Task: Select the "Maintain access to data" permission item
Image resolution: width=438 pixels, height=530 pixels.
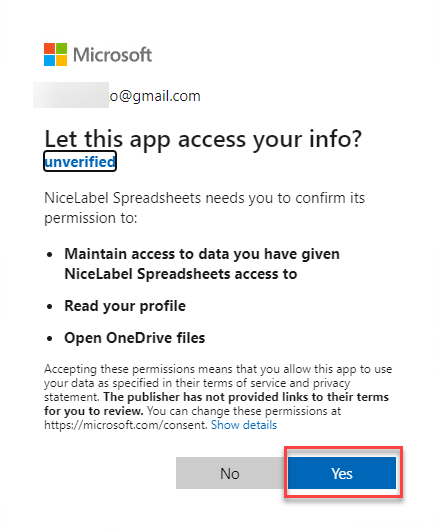Action: (x=202, y=264)
